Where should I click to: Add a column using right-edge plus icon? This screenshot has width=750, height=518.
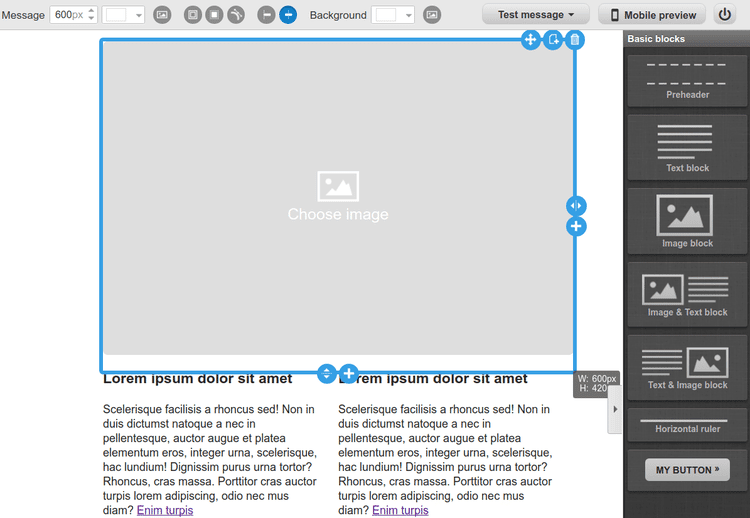576,226
